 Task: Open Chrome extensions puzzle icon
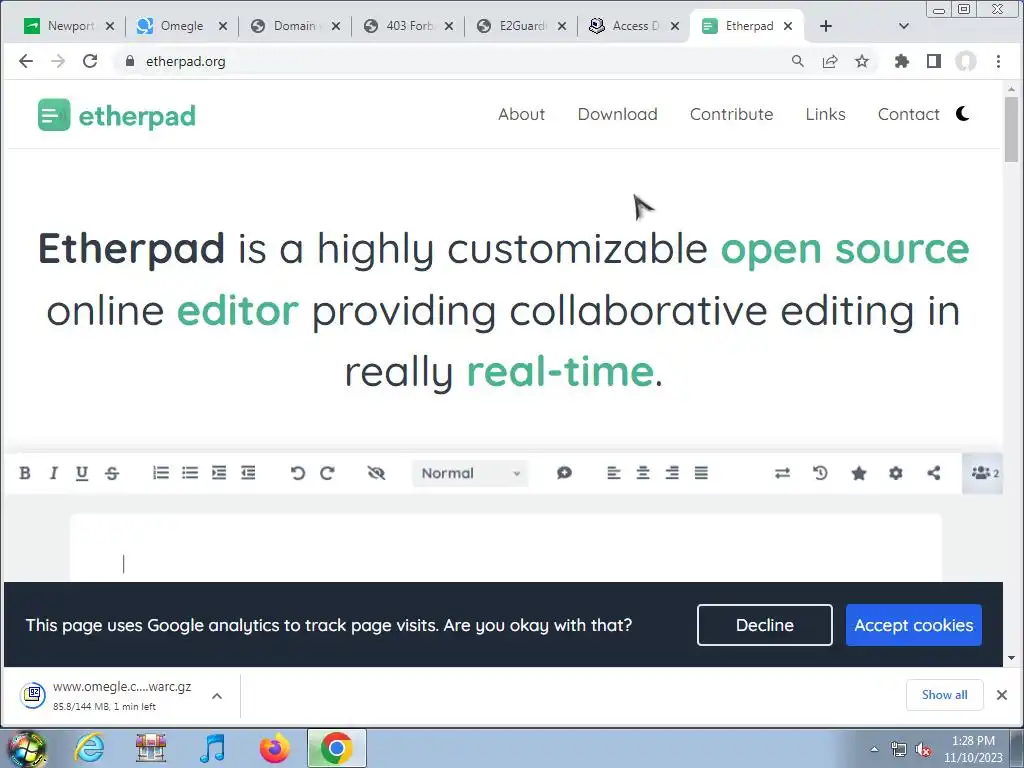902,61
